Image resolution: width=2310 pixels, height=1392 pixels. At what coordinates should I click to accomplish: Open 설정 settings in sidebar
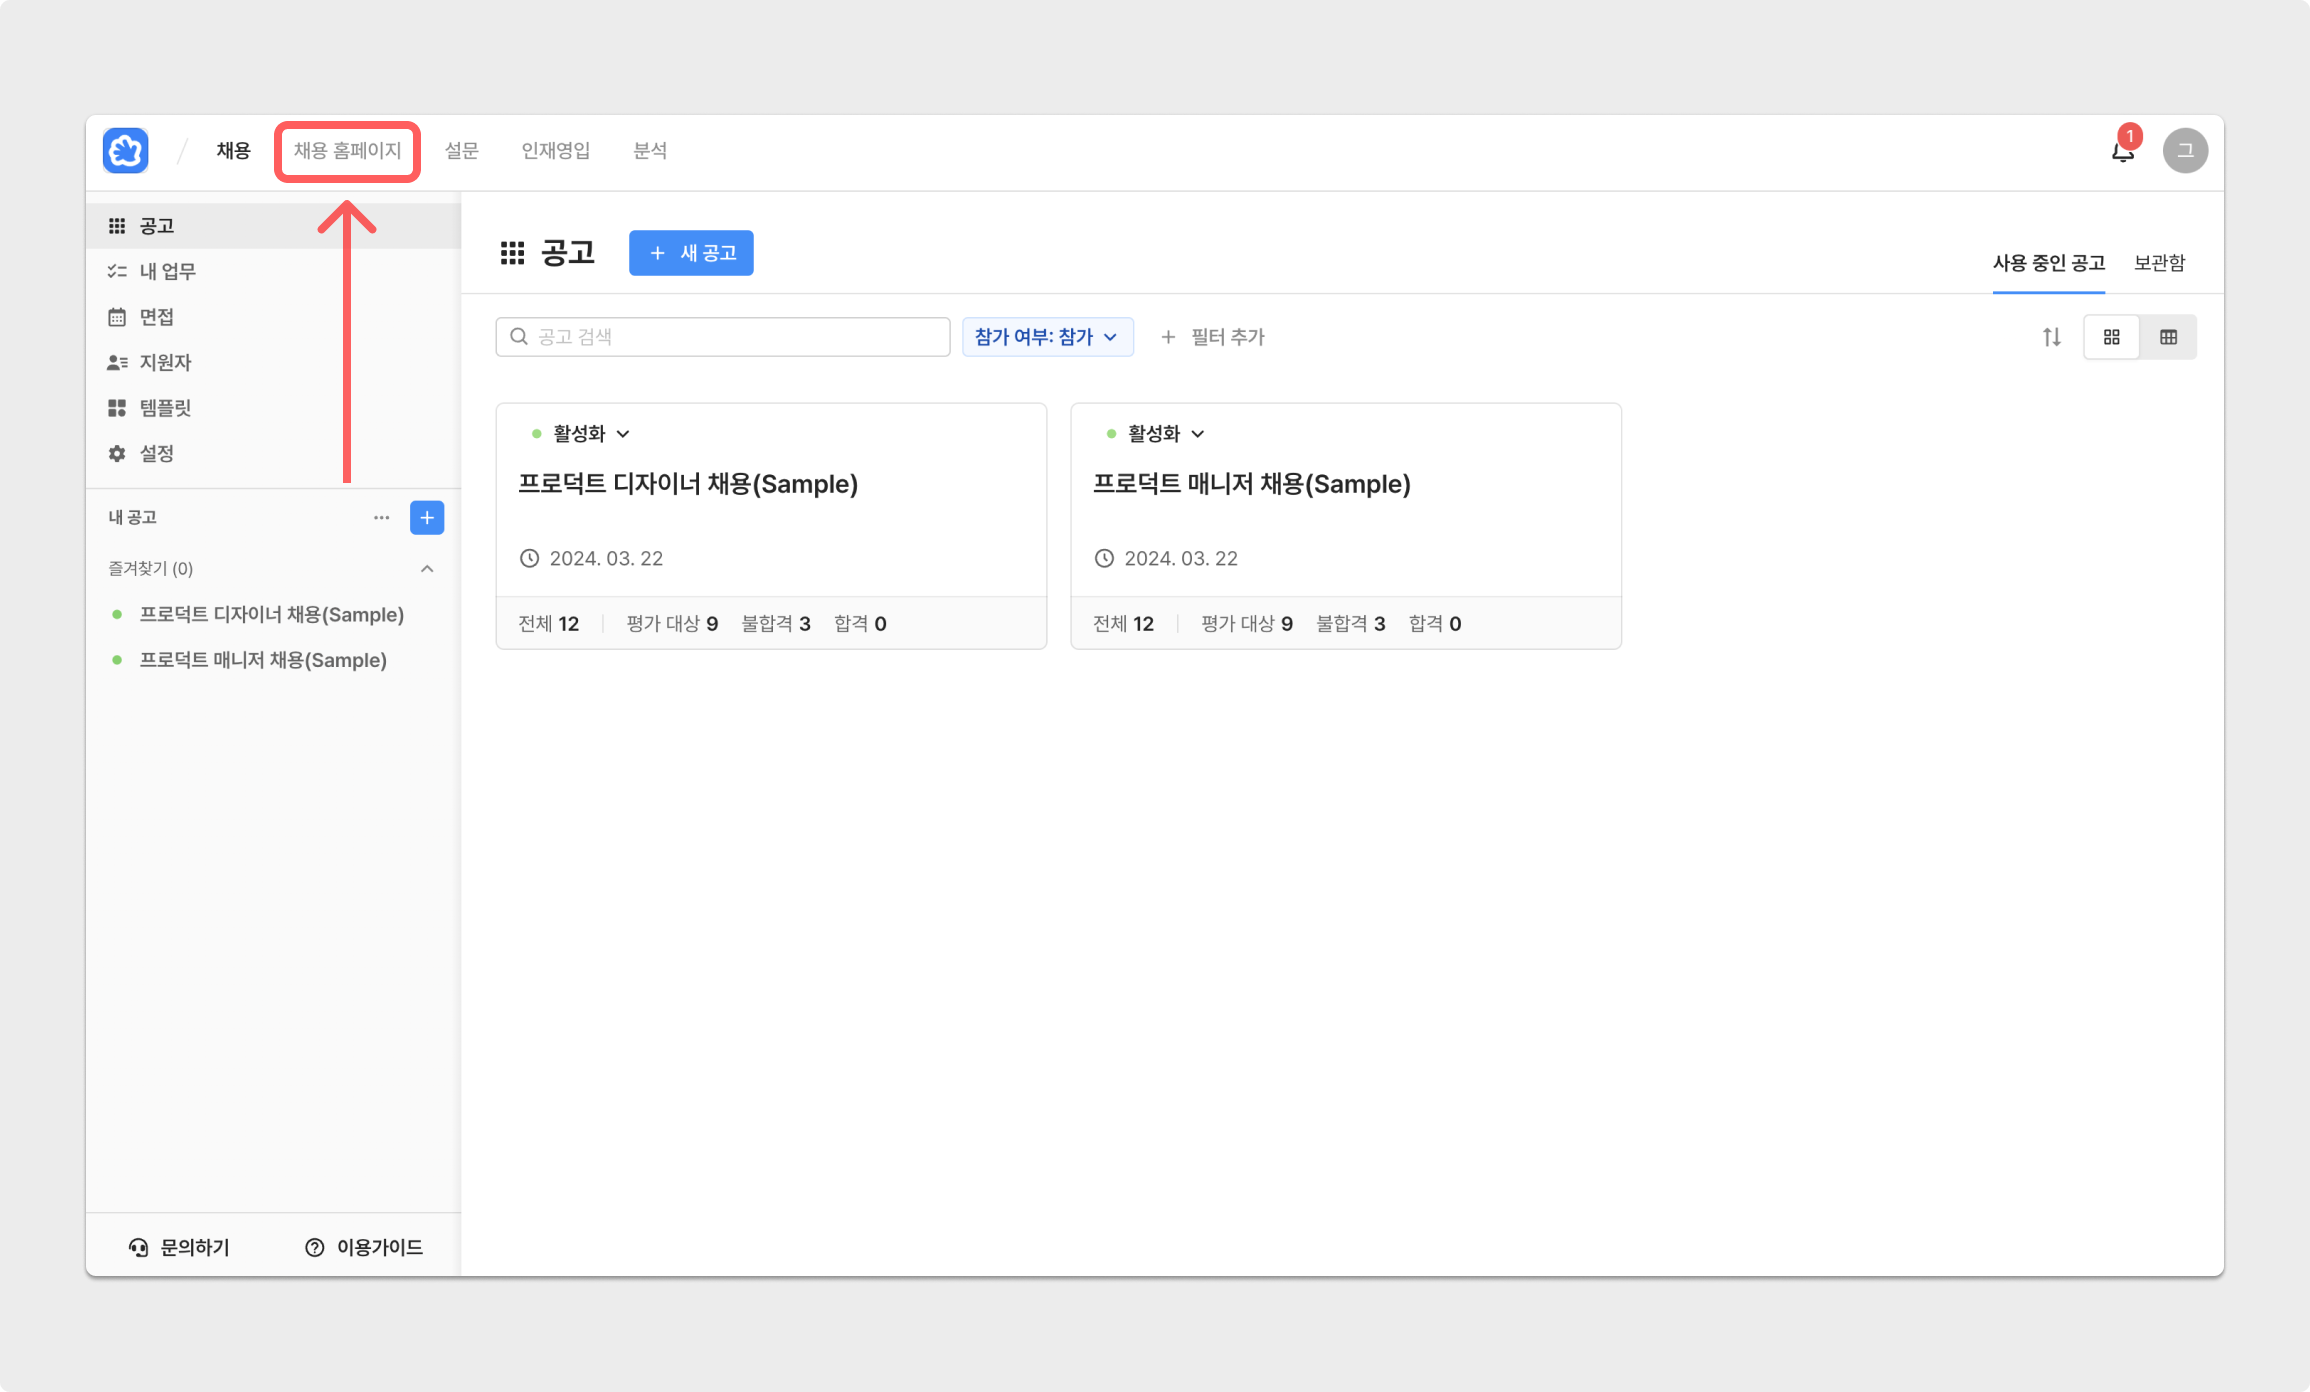pyautogui.click(x=156, y=453)
